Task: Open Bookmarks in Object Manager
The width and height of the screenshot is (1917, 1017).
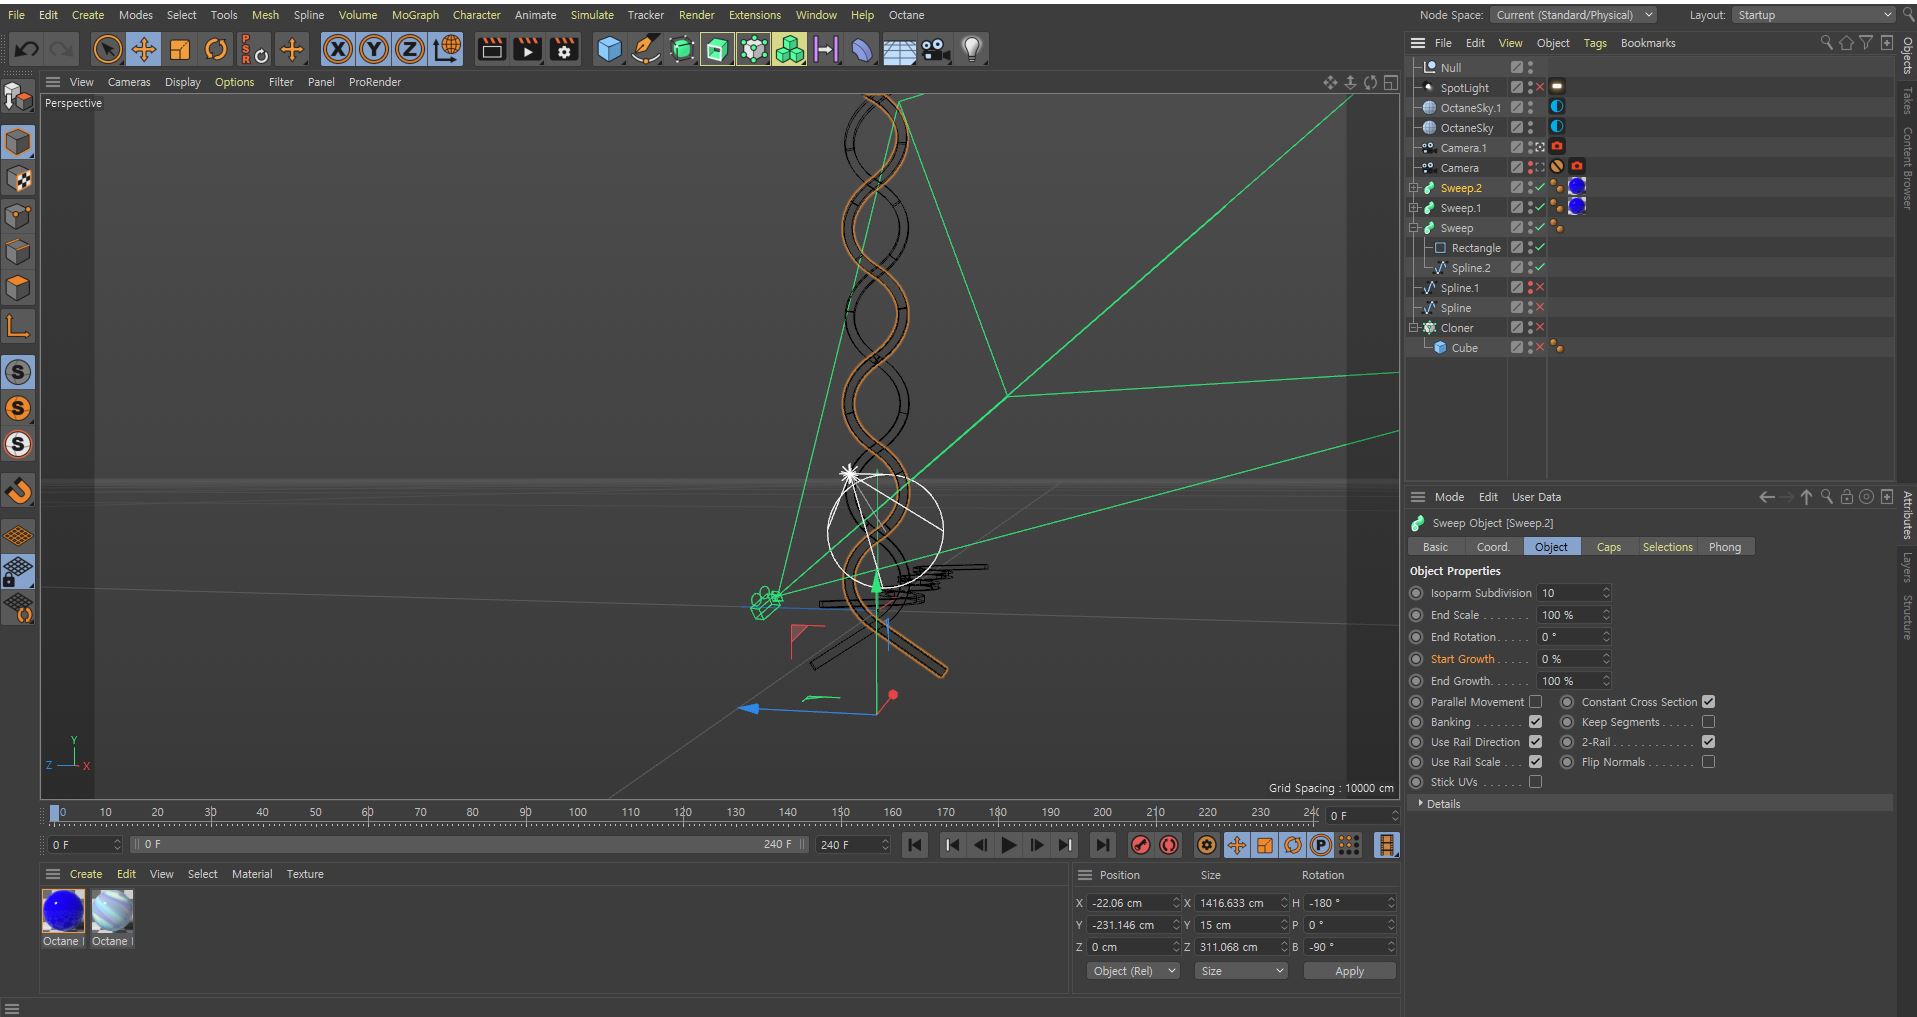Action: tap(1647, 43)
